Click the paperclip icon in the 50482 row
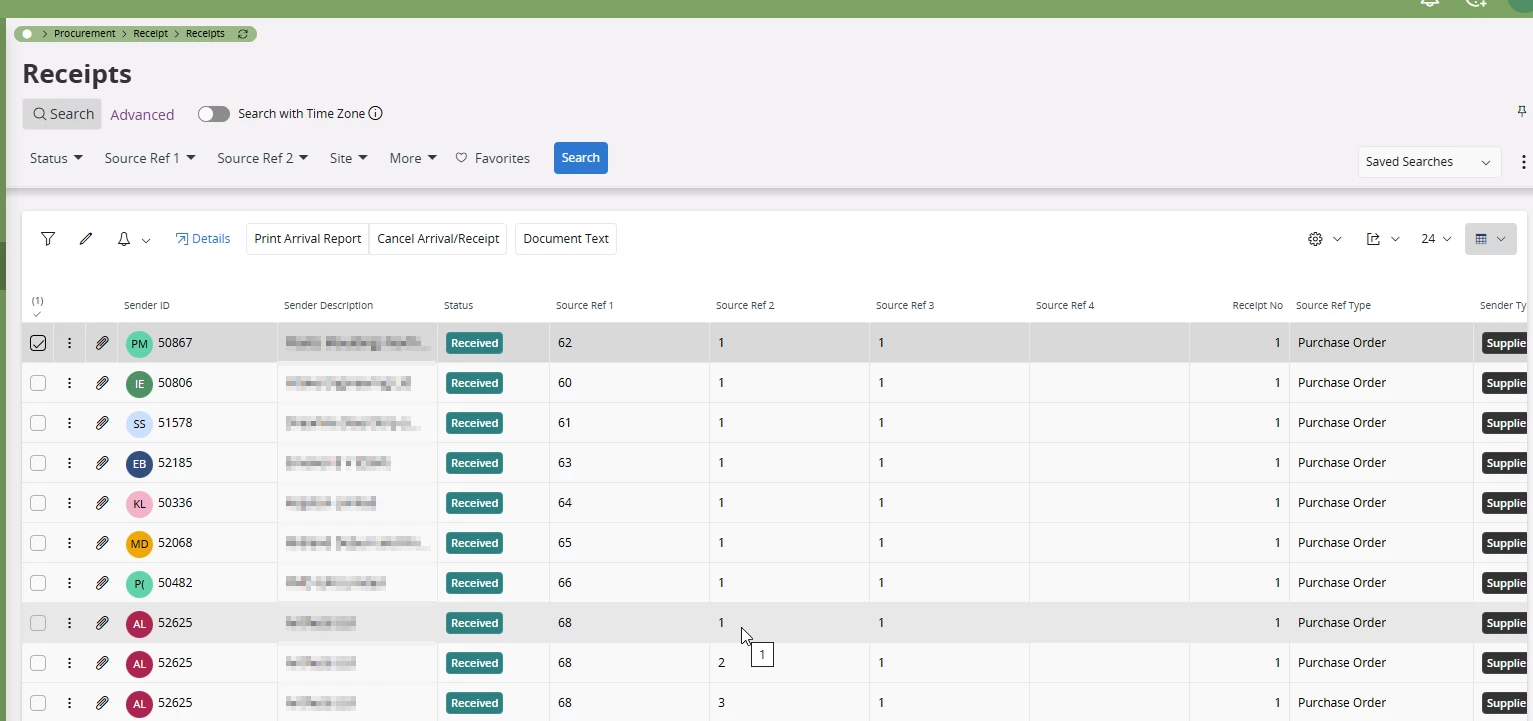 coord(102,583)
